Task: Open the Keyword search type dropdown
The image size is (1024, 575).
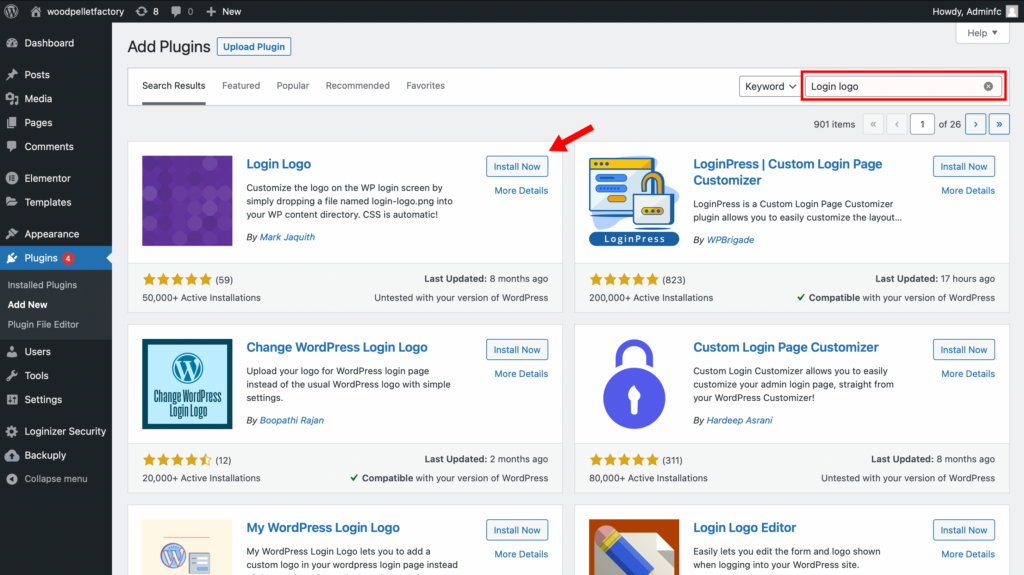Action: coord(769,86)
